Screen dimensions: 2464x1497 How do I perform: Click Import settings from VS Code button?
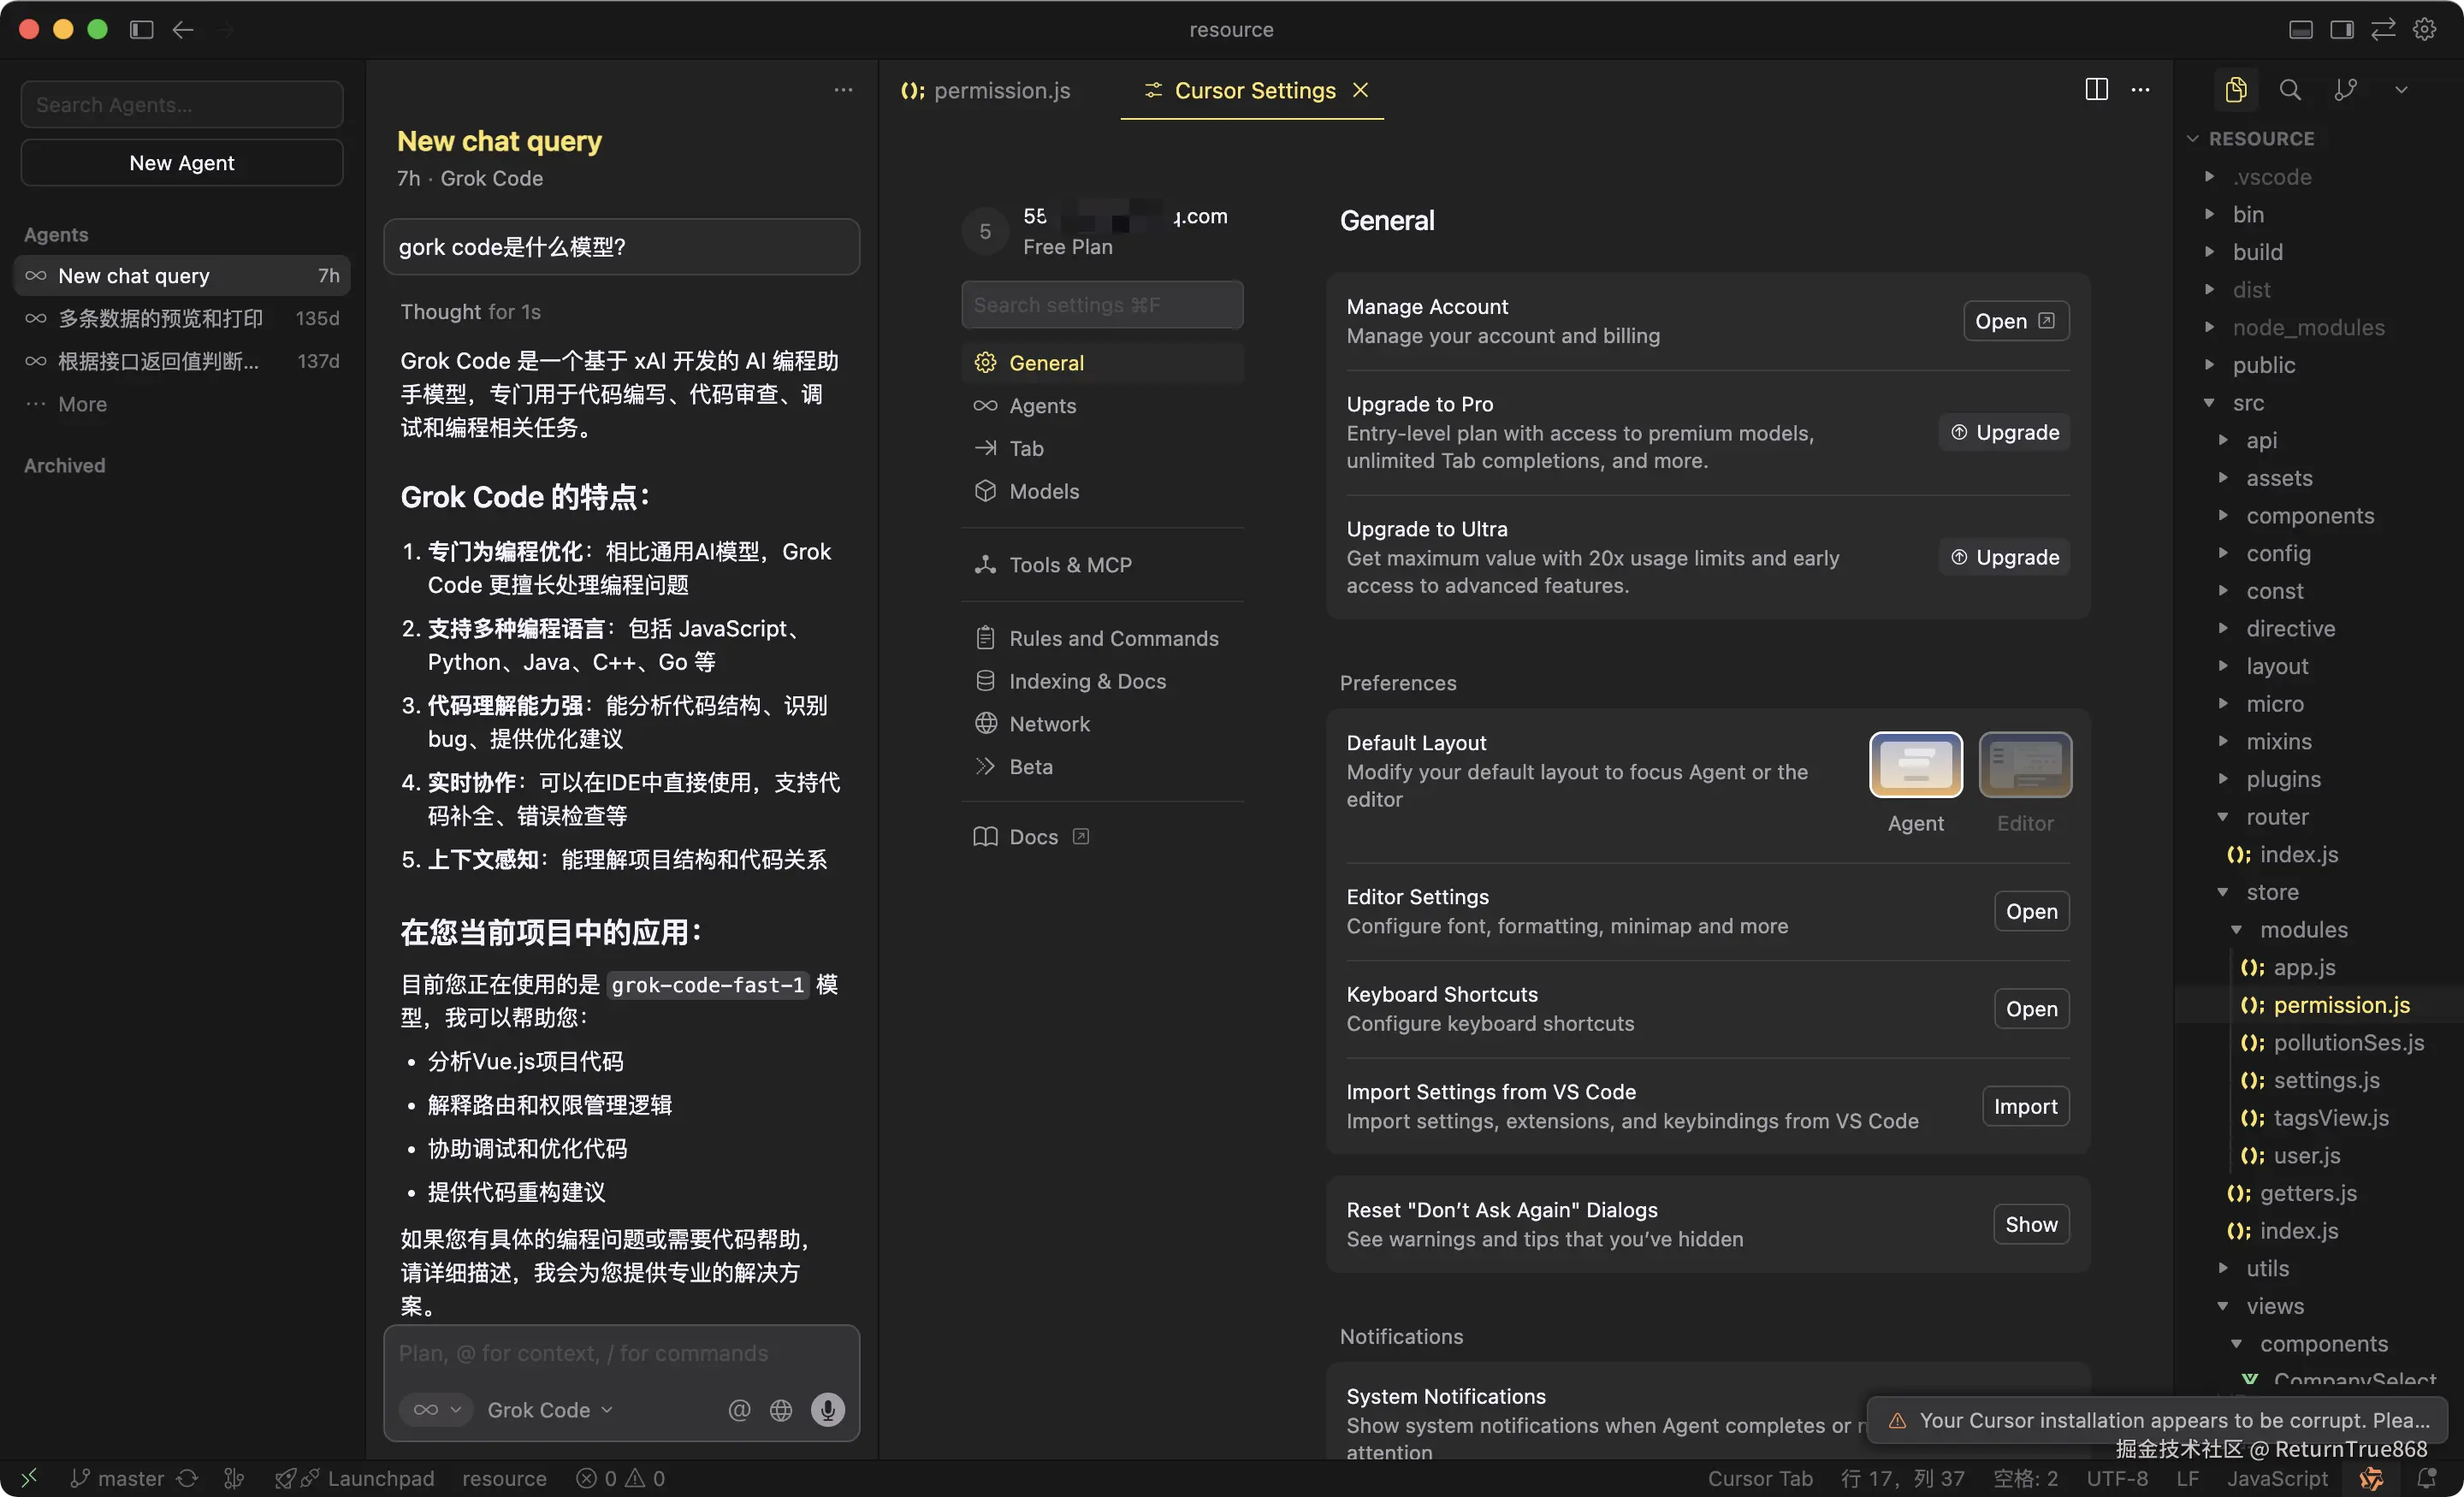coord(2025,1106)
